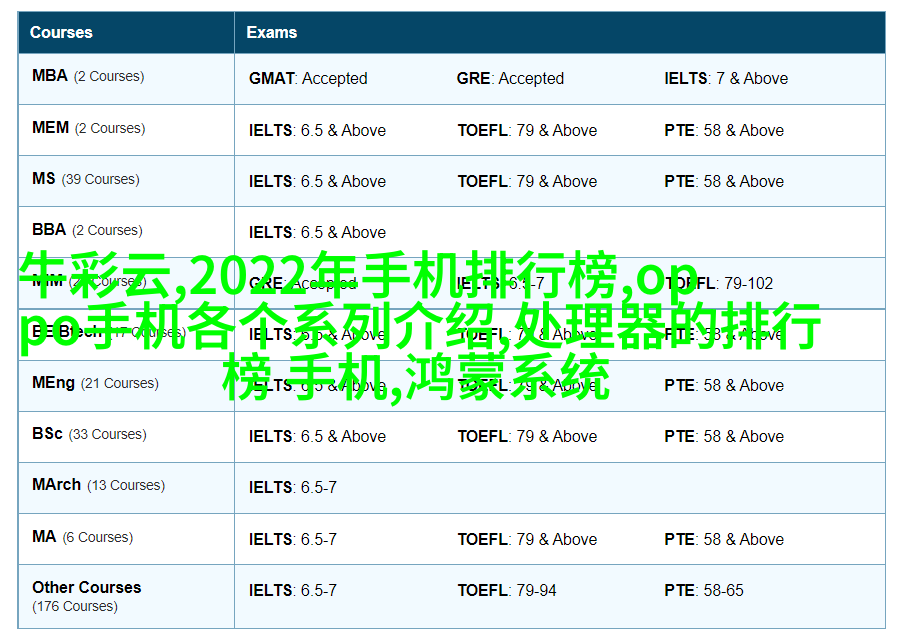This screenshot has height=639, width=901.
Task: Click TOEFL: 79 & Above in the MA row
Action: coord(527,540)
